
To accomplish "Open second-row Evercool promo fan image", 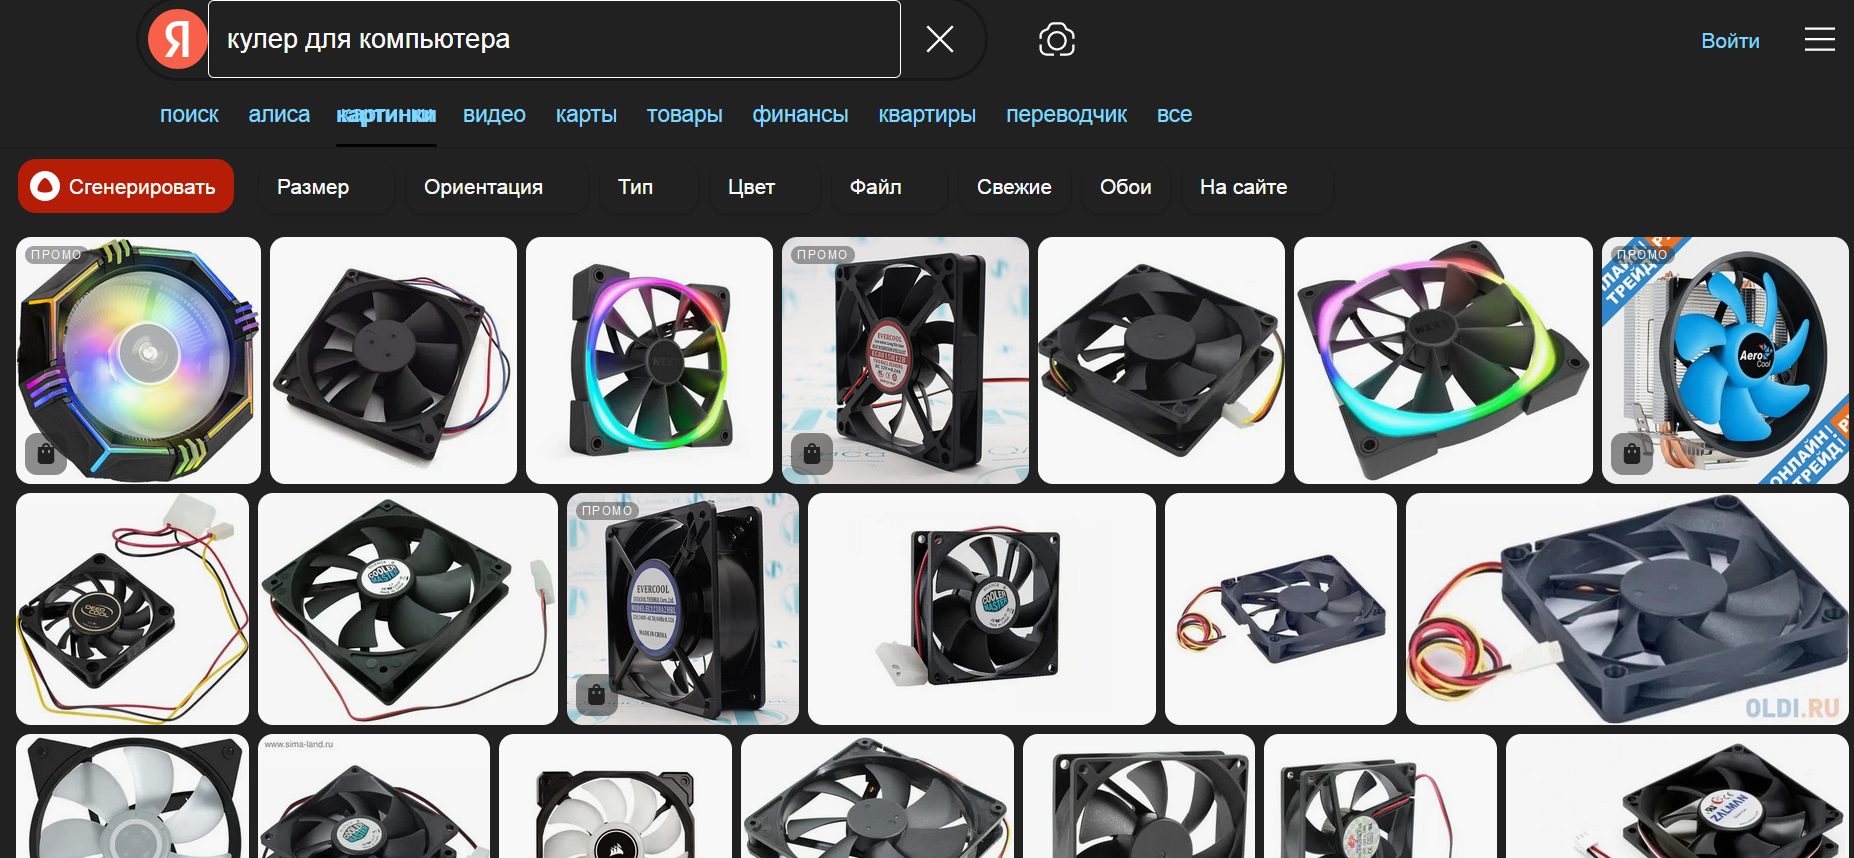I will [683, 609].
